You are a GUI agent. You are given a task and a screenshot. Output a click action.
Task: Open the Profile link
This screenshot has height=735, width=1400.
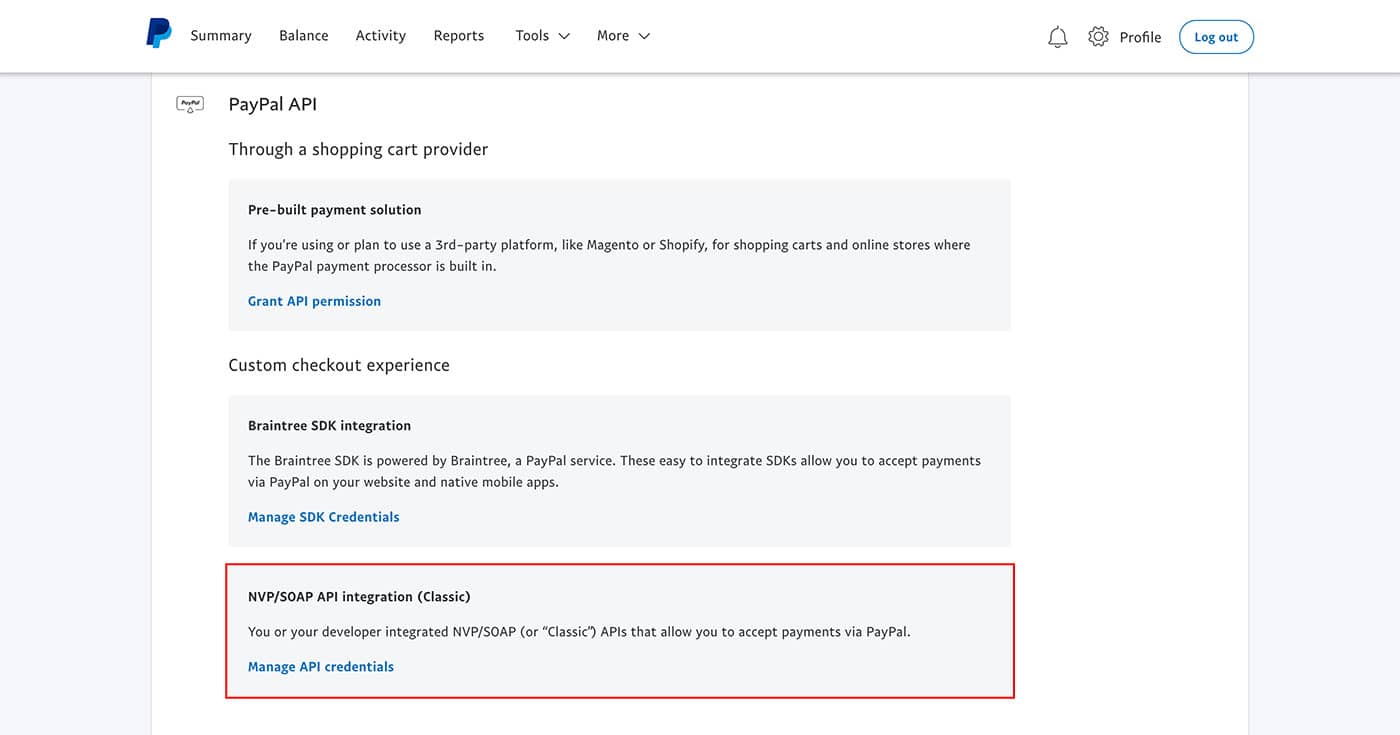tap(1140, 37)
